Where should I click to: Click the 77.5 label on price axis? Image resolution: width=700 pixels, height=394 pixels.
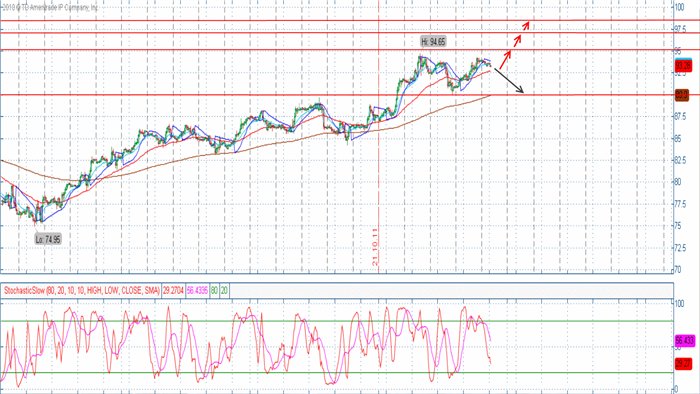[680, 204]
